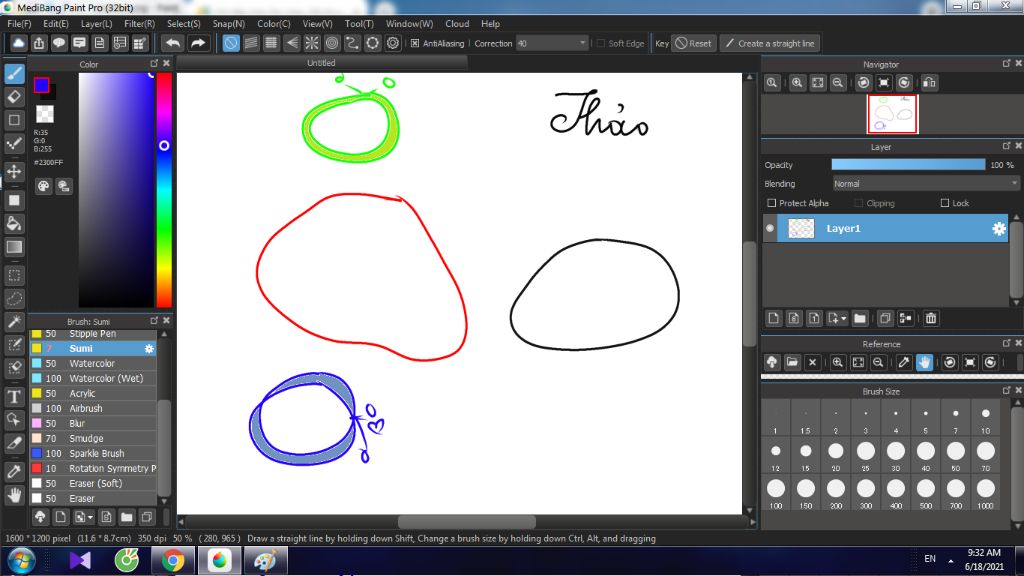
Task: Click the Reset key button
Action: pos(694,44)
